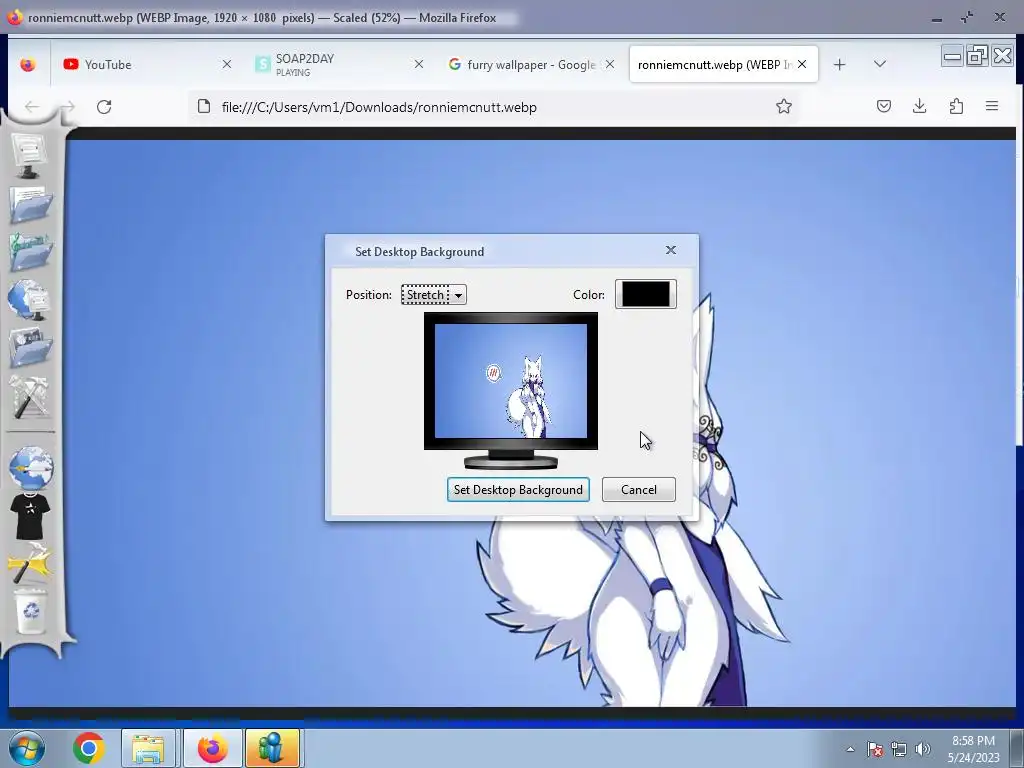Select the Firefox taskbar button

[213, 748]
